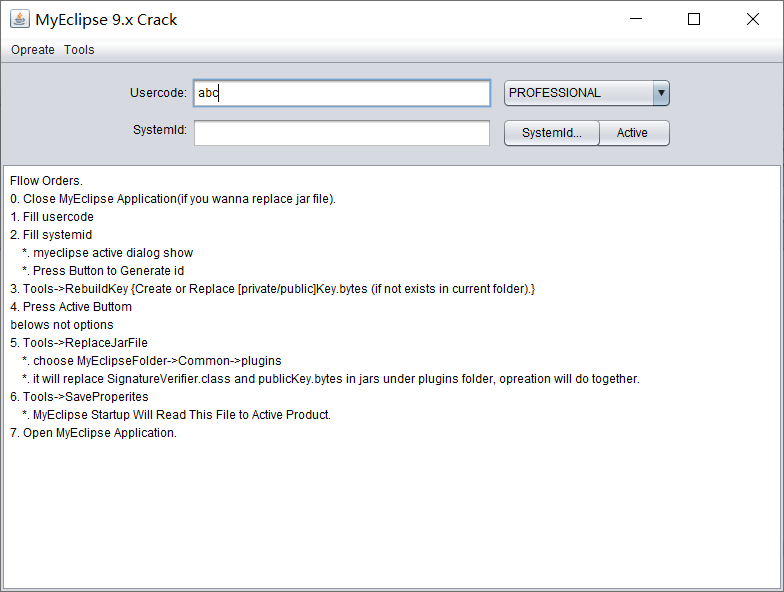The height and width of the screenshot is (592, 784).
Task: Click the '4. Press Active Buttom' line
Action: click(71, 307)
